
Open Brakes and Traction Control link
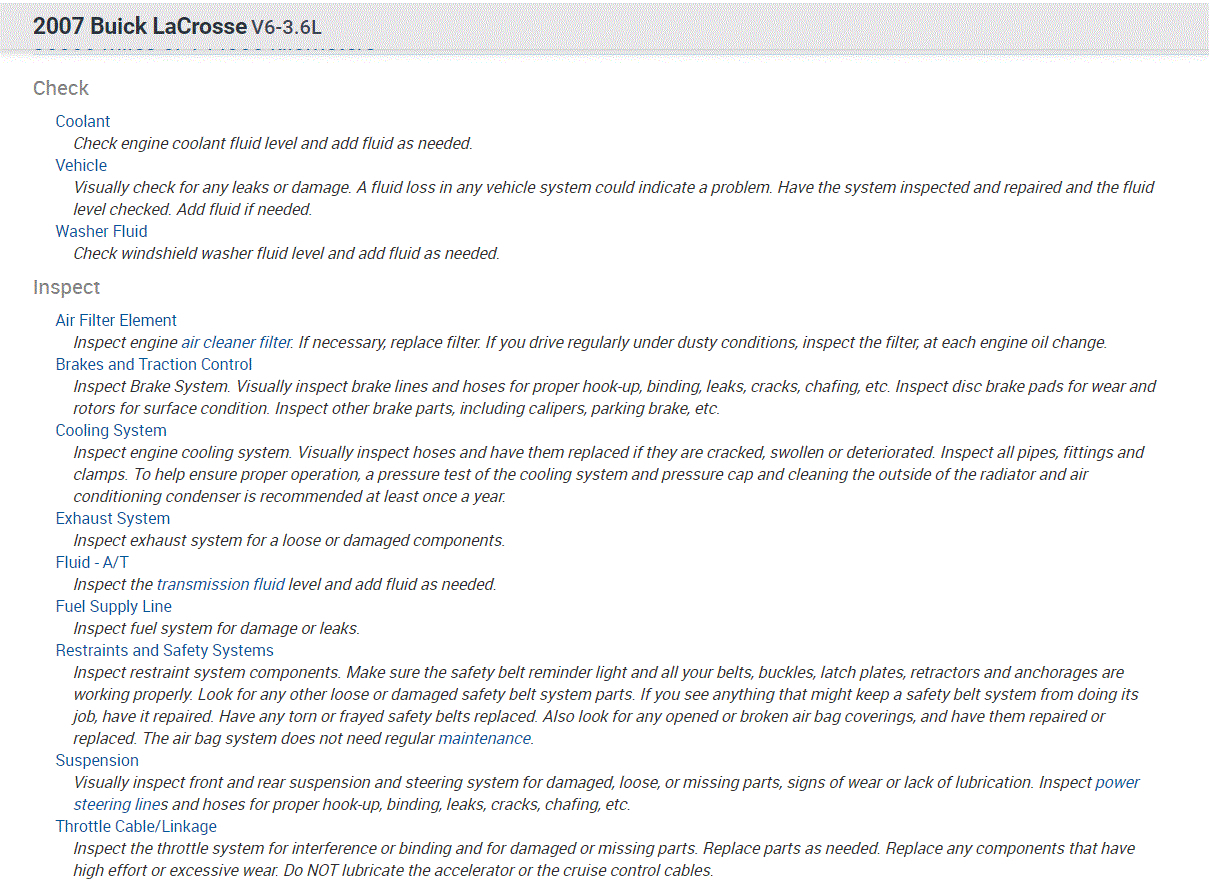coord(154,364)
